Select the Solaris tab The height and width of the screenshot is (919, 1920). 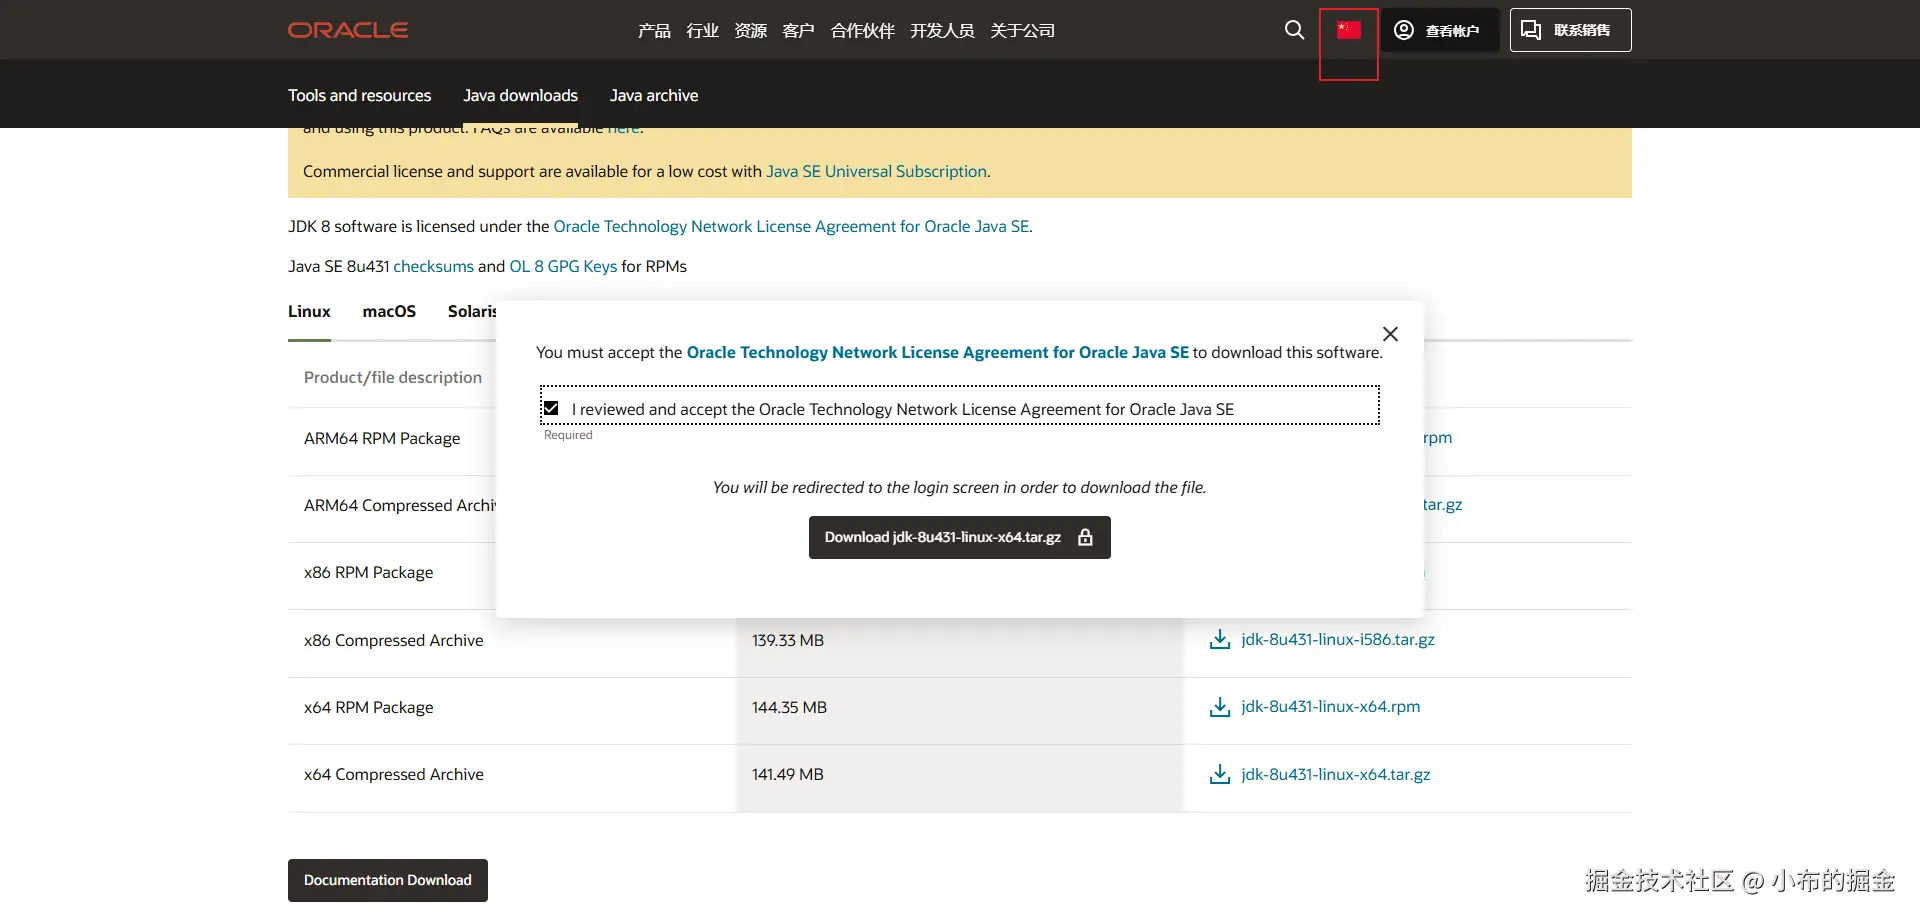point(472,311)
